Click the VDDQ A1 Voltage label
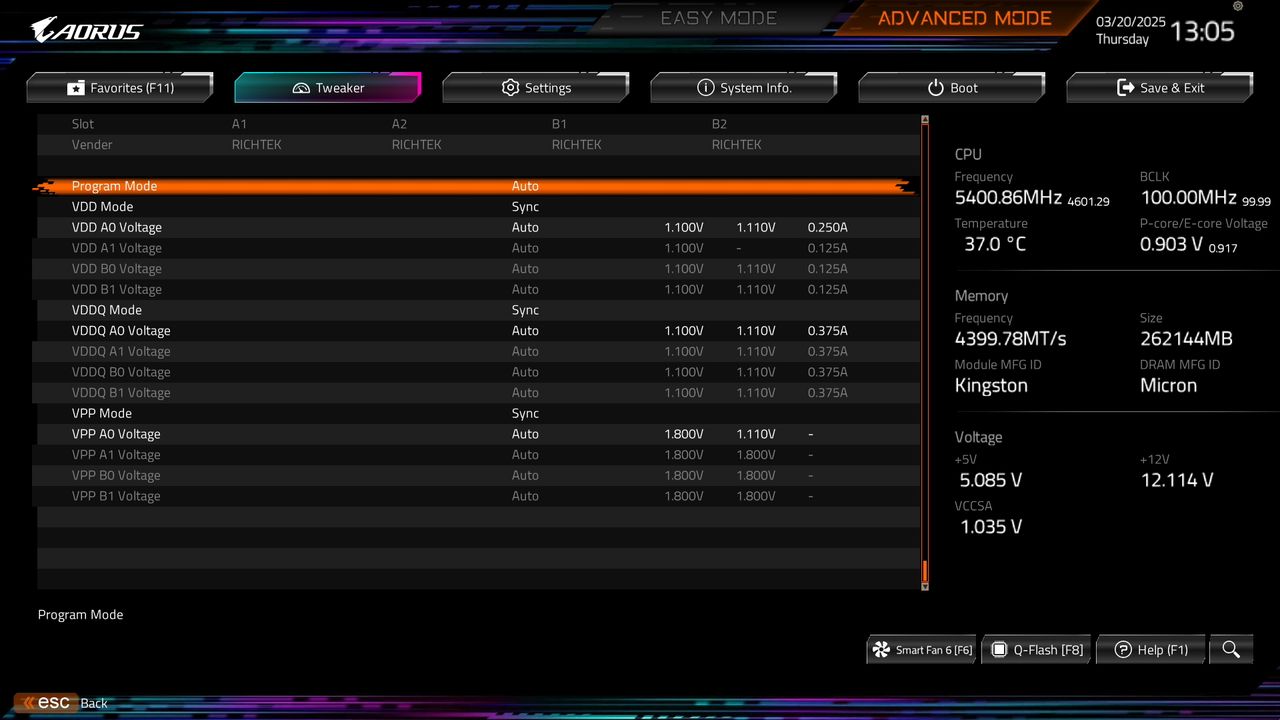This screenshot has width=1280, height=720. [x=121, y=351]
